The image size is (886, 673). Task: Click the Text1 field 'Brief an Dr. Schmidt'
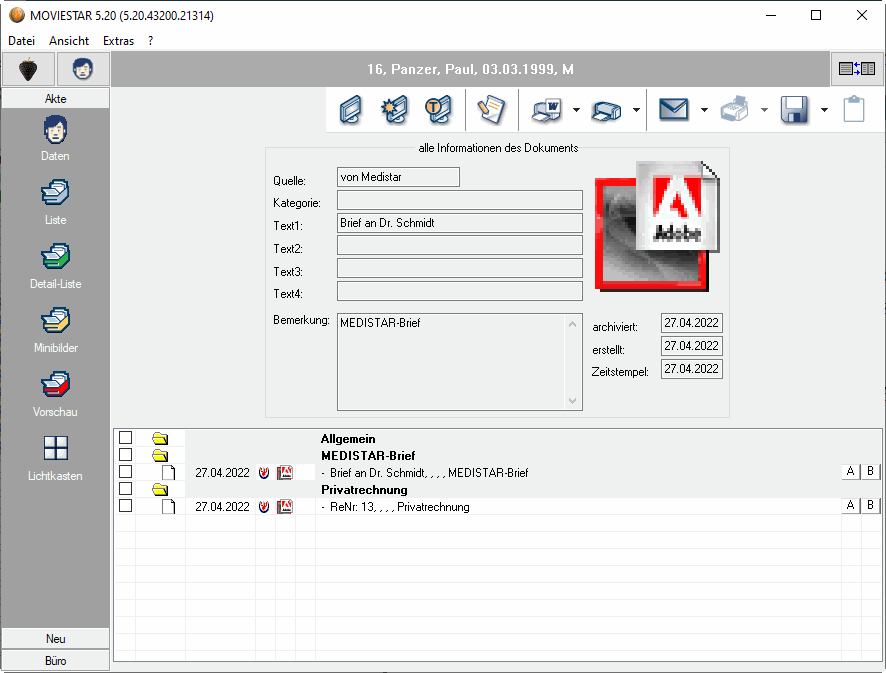point(460,223)
